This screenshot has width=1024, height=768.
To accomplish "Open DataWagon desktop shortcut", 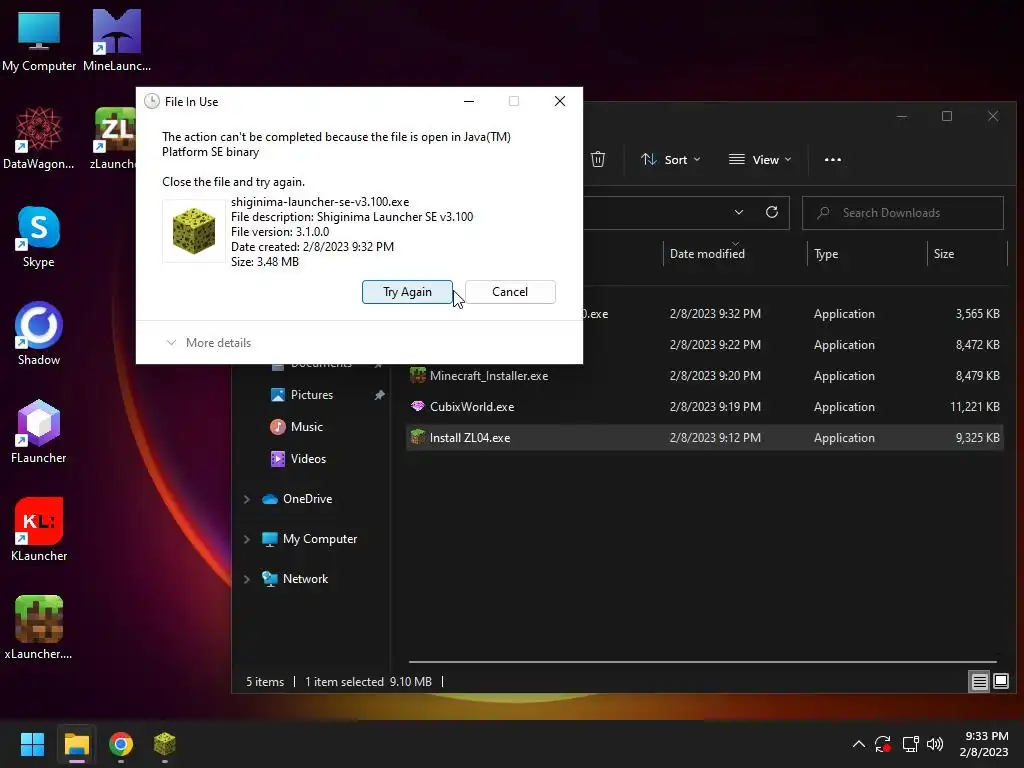I will 39,138.
